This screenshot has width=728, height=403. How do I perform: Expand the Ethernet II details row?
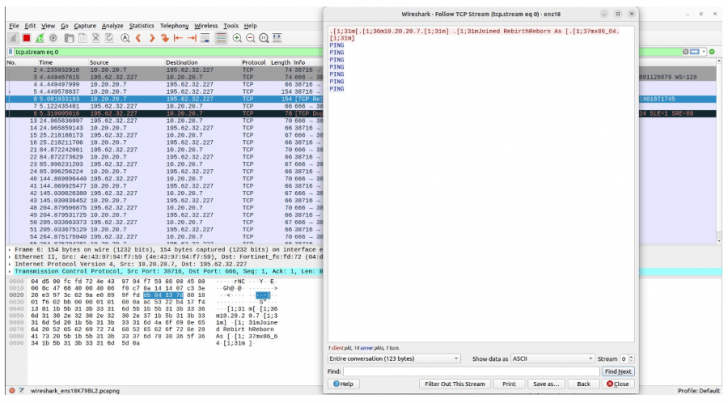coord(10,257)
